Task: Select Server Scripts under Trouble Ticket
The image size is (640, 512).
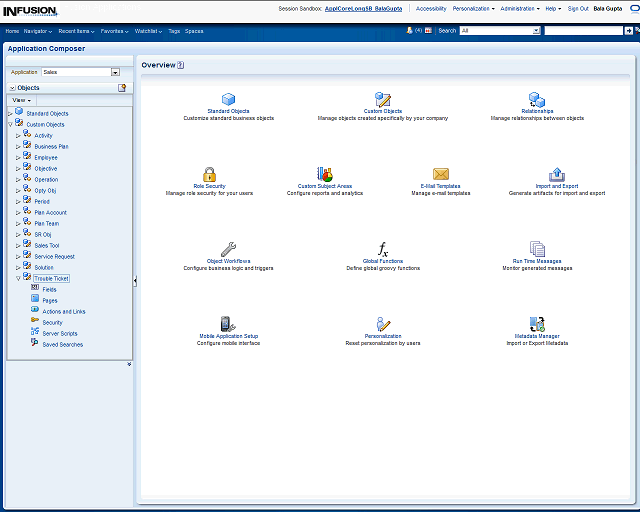Action: point(59,333)
